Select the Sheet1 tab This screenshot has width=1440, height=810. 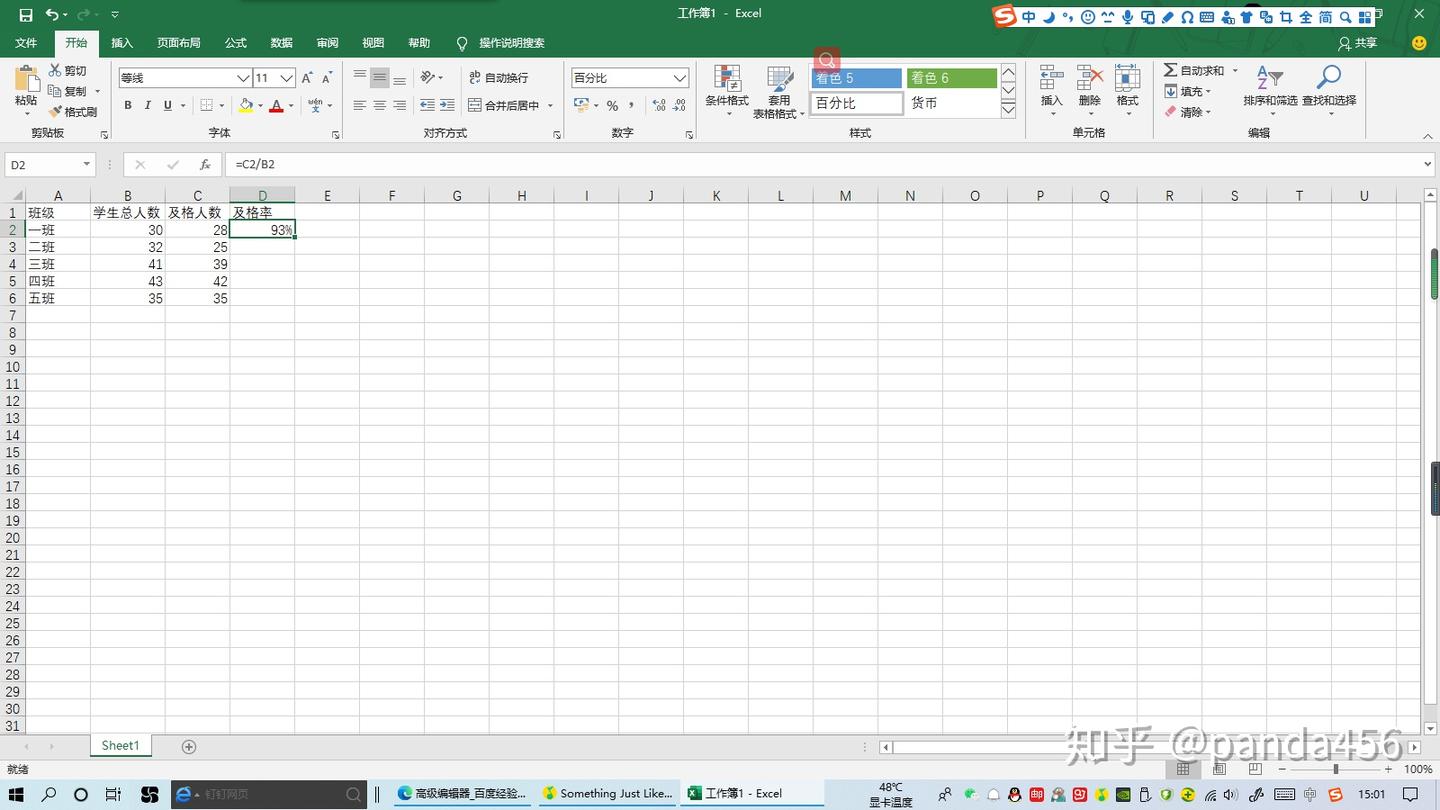click(120, 746)
